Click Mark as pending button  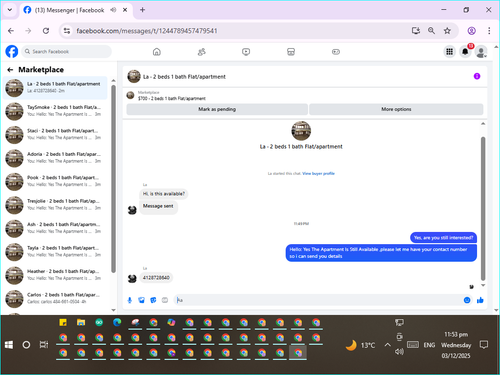217,109
